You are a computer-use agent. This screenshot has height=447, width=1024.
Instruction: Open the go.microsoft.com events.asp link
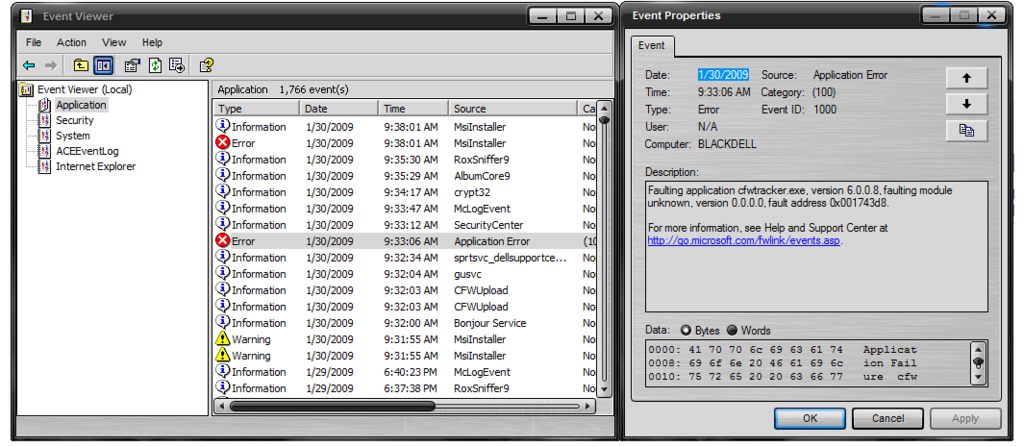coord(744,240)
